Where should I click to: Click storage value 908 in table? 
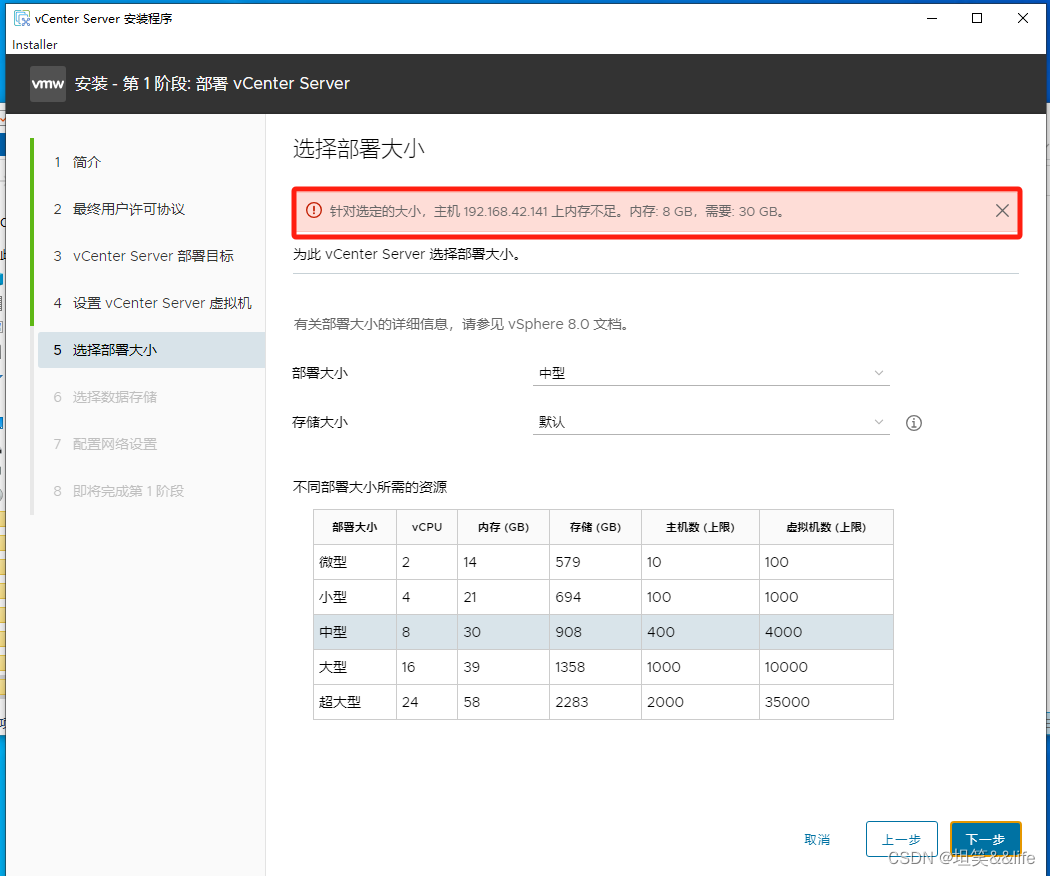(569, 632)
